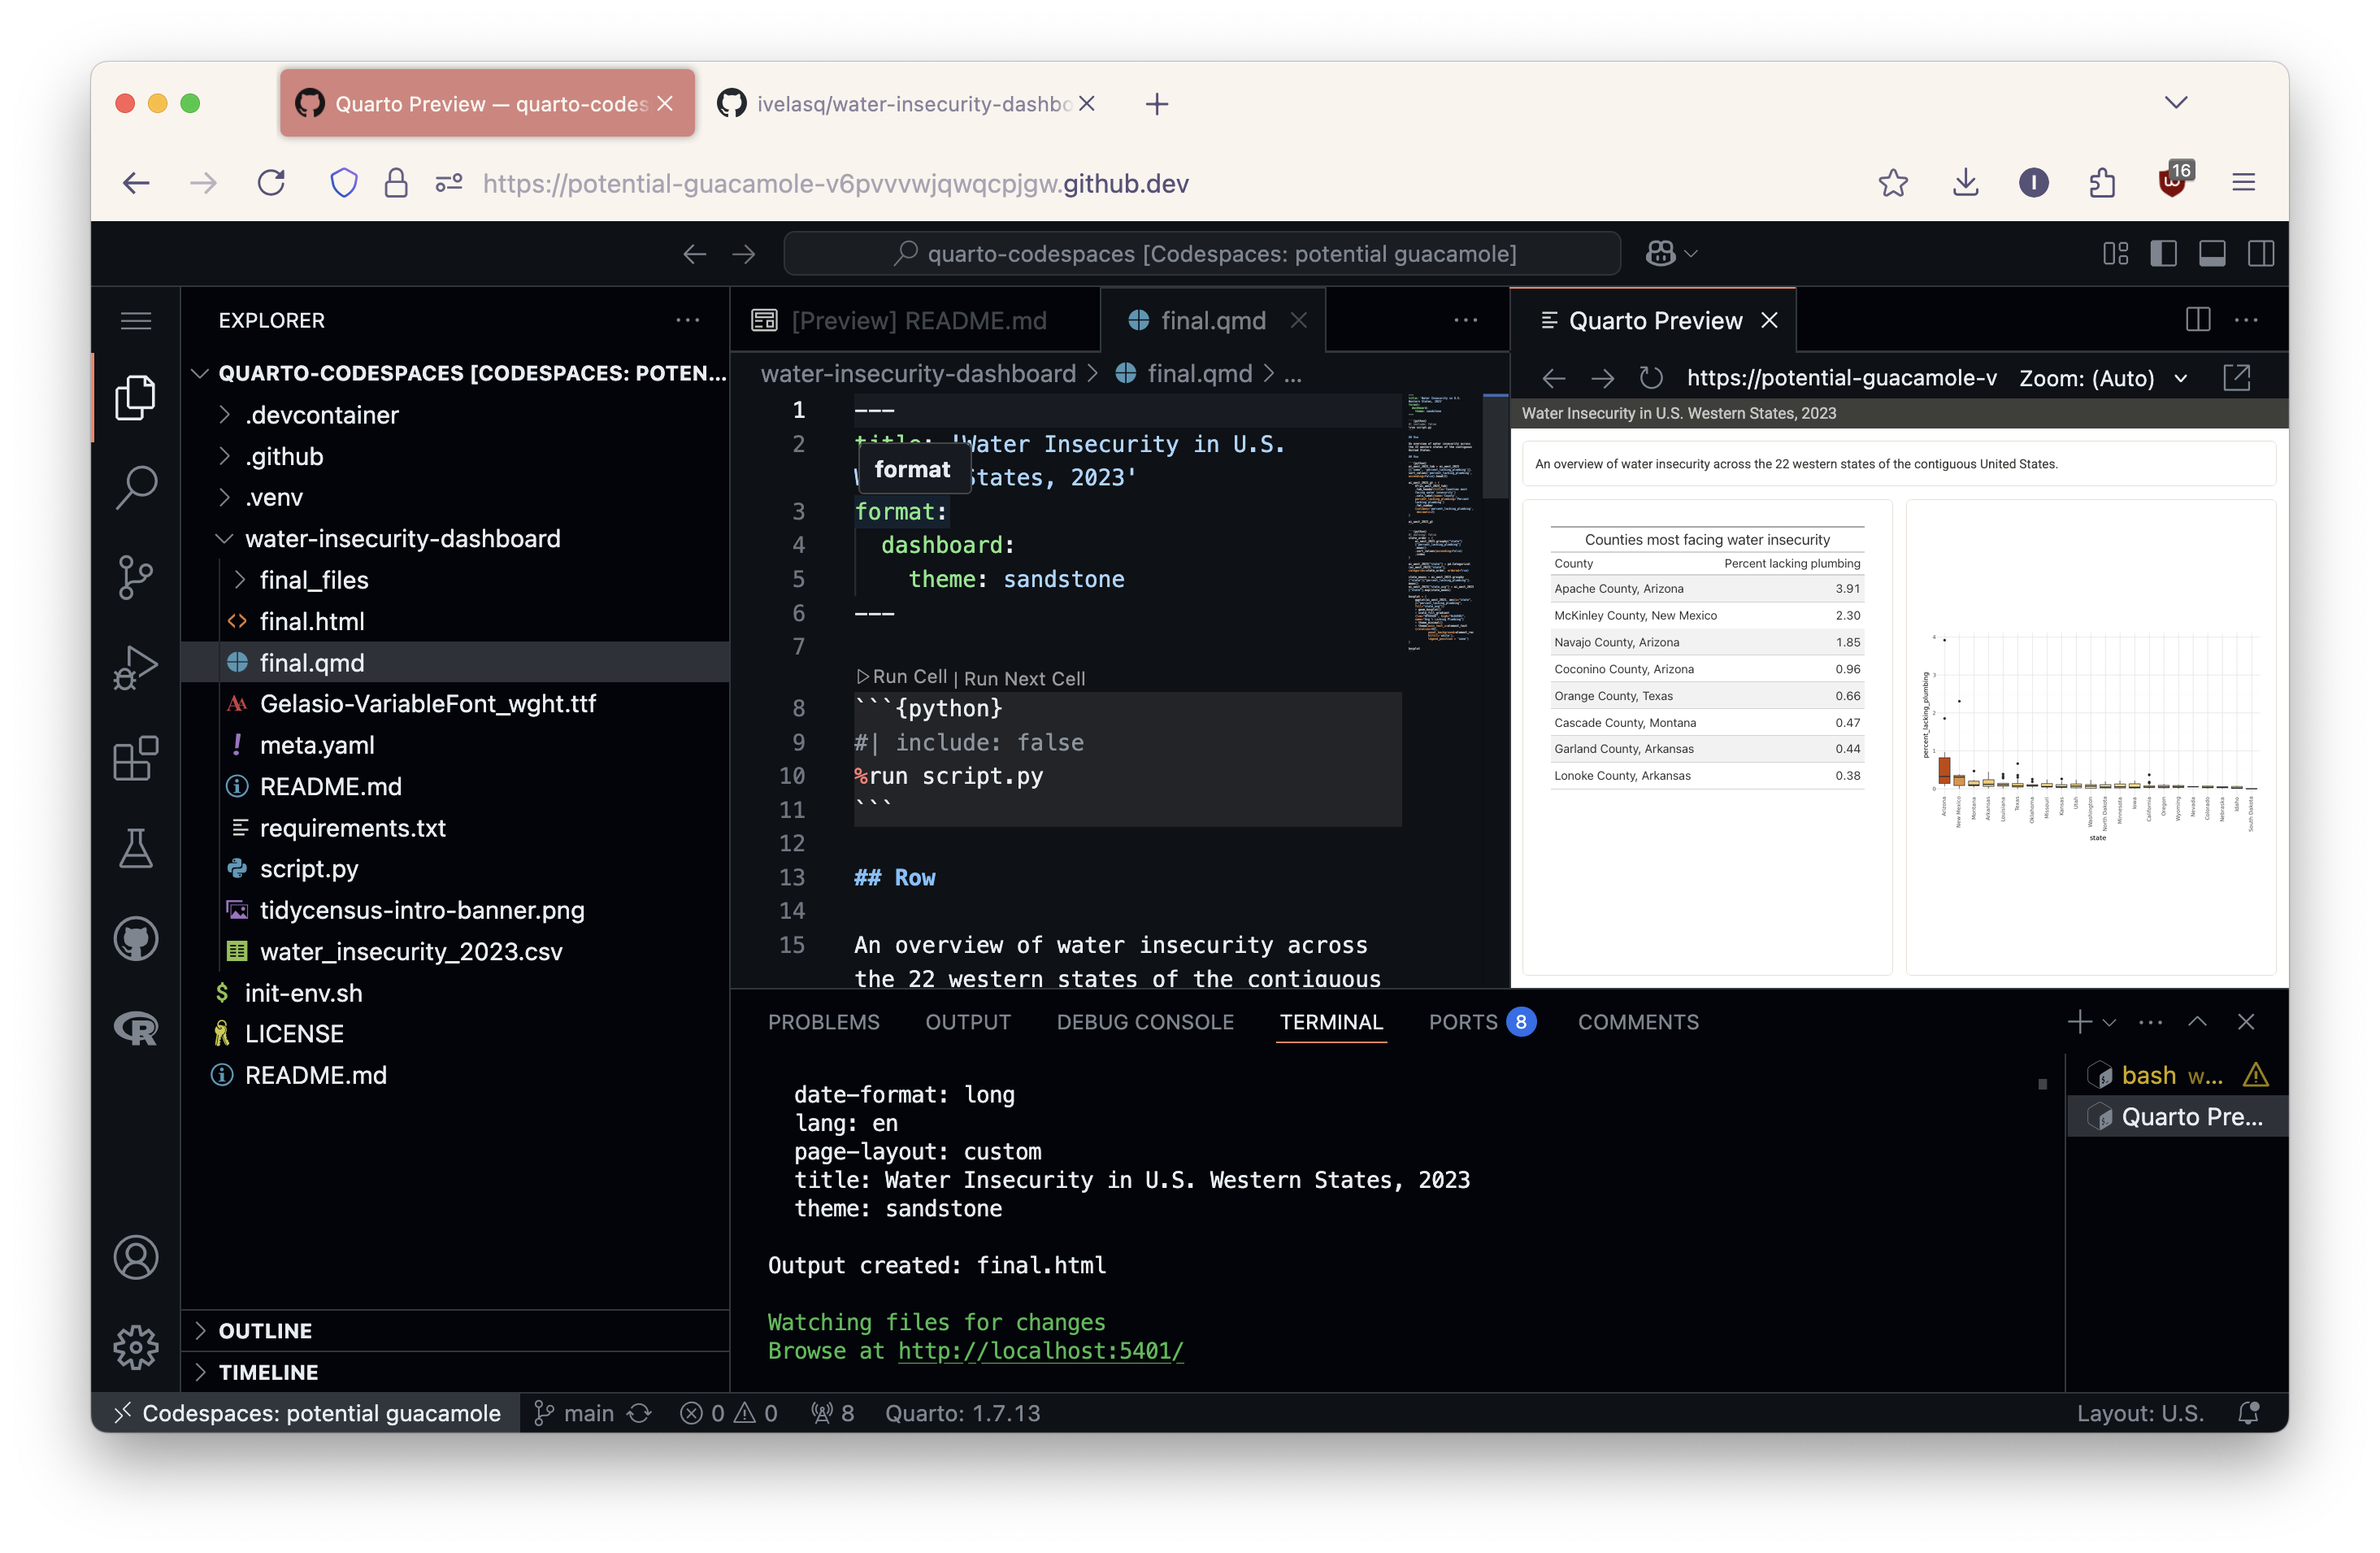Reload the Quarto Preview page

(1651, 378)
